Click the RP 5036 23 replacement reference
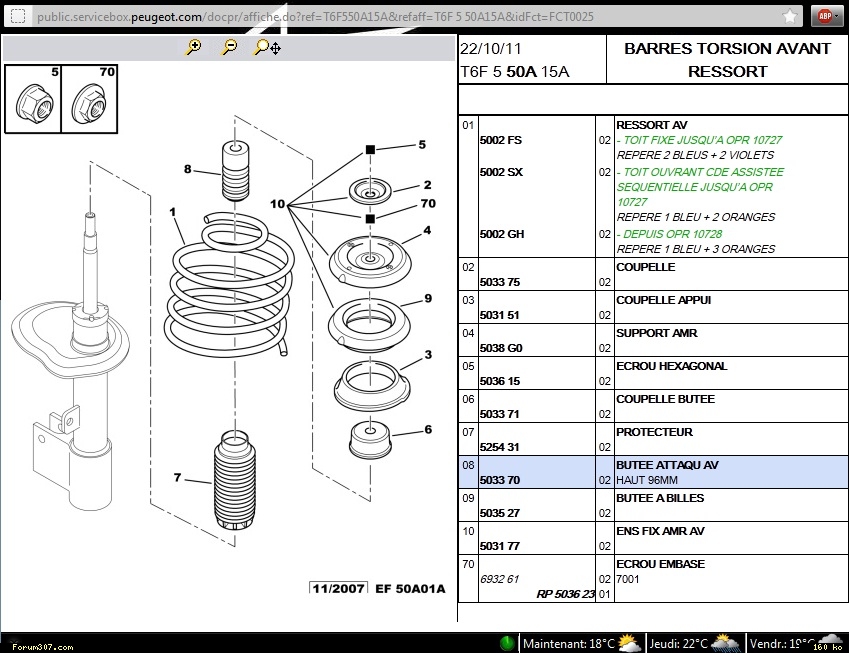The width and height of the screenshot is (849, 653). [x=565, y=594]
